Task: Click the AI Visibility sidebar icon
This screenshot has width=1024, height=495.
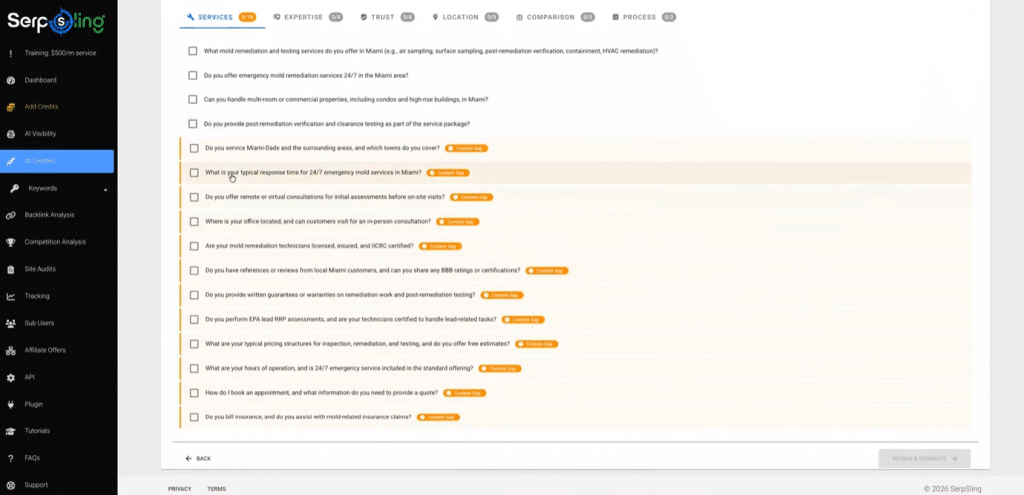Action: (x=10, y=133)
